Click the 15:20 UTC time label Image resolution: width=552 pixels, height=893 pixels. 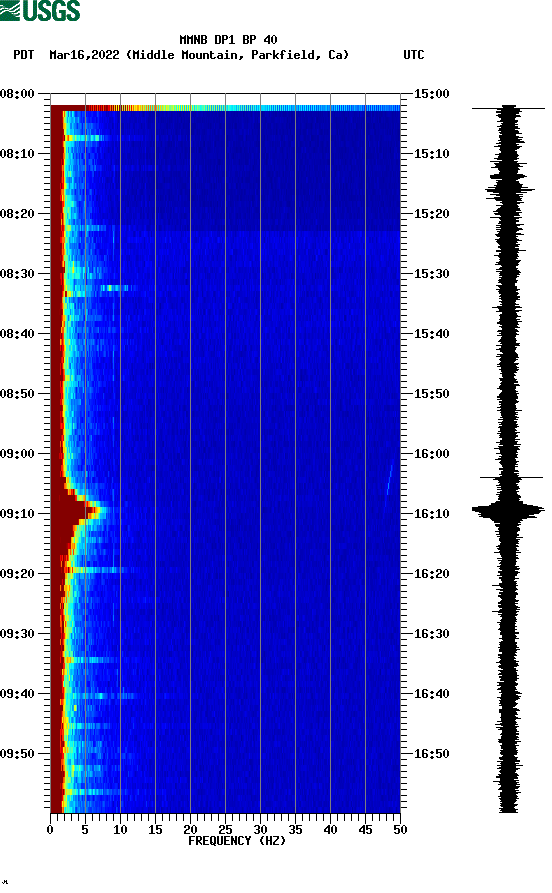click(x=431, y=214)
